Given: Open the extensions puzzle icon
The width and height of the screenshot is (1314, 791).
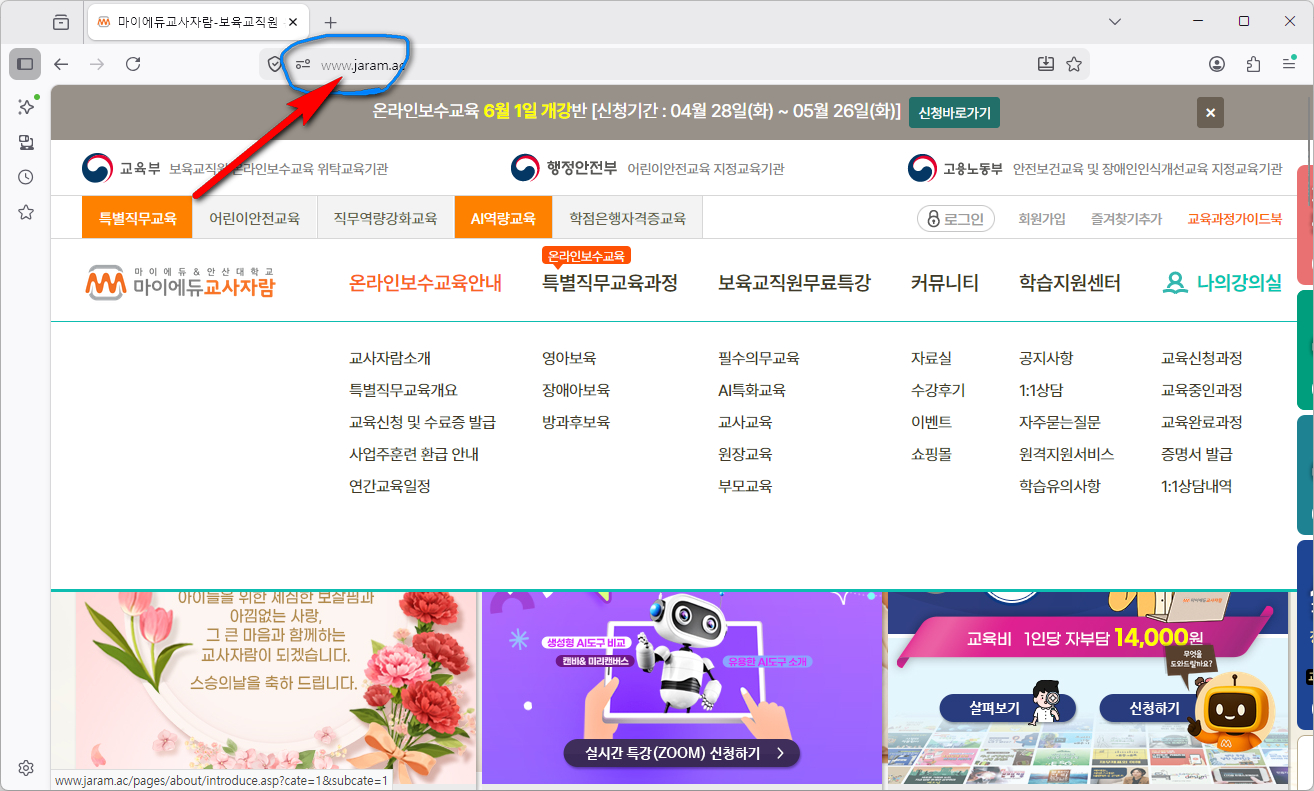Looking at the screenshot, I should (x=1253, y=64).
